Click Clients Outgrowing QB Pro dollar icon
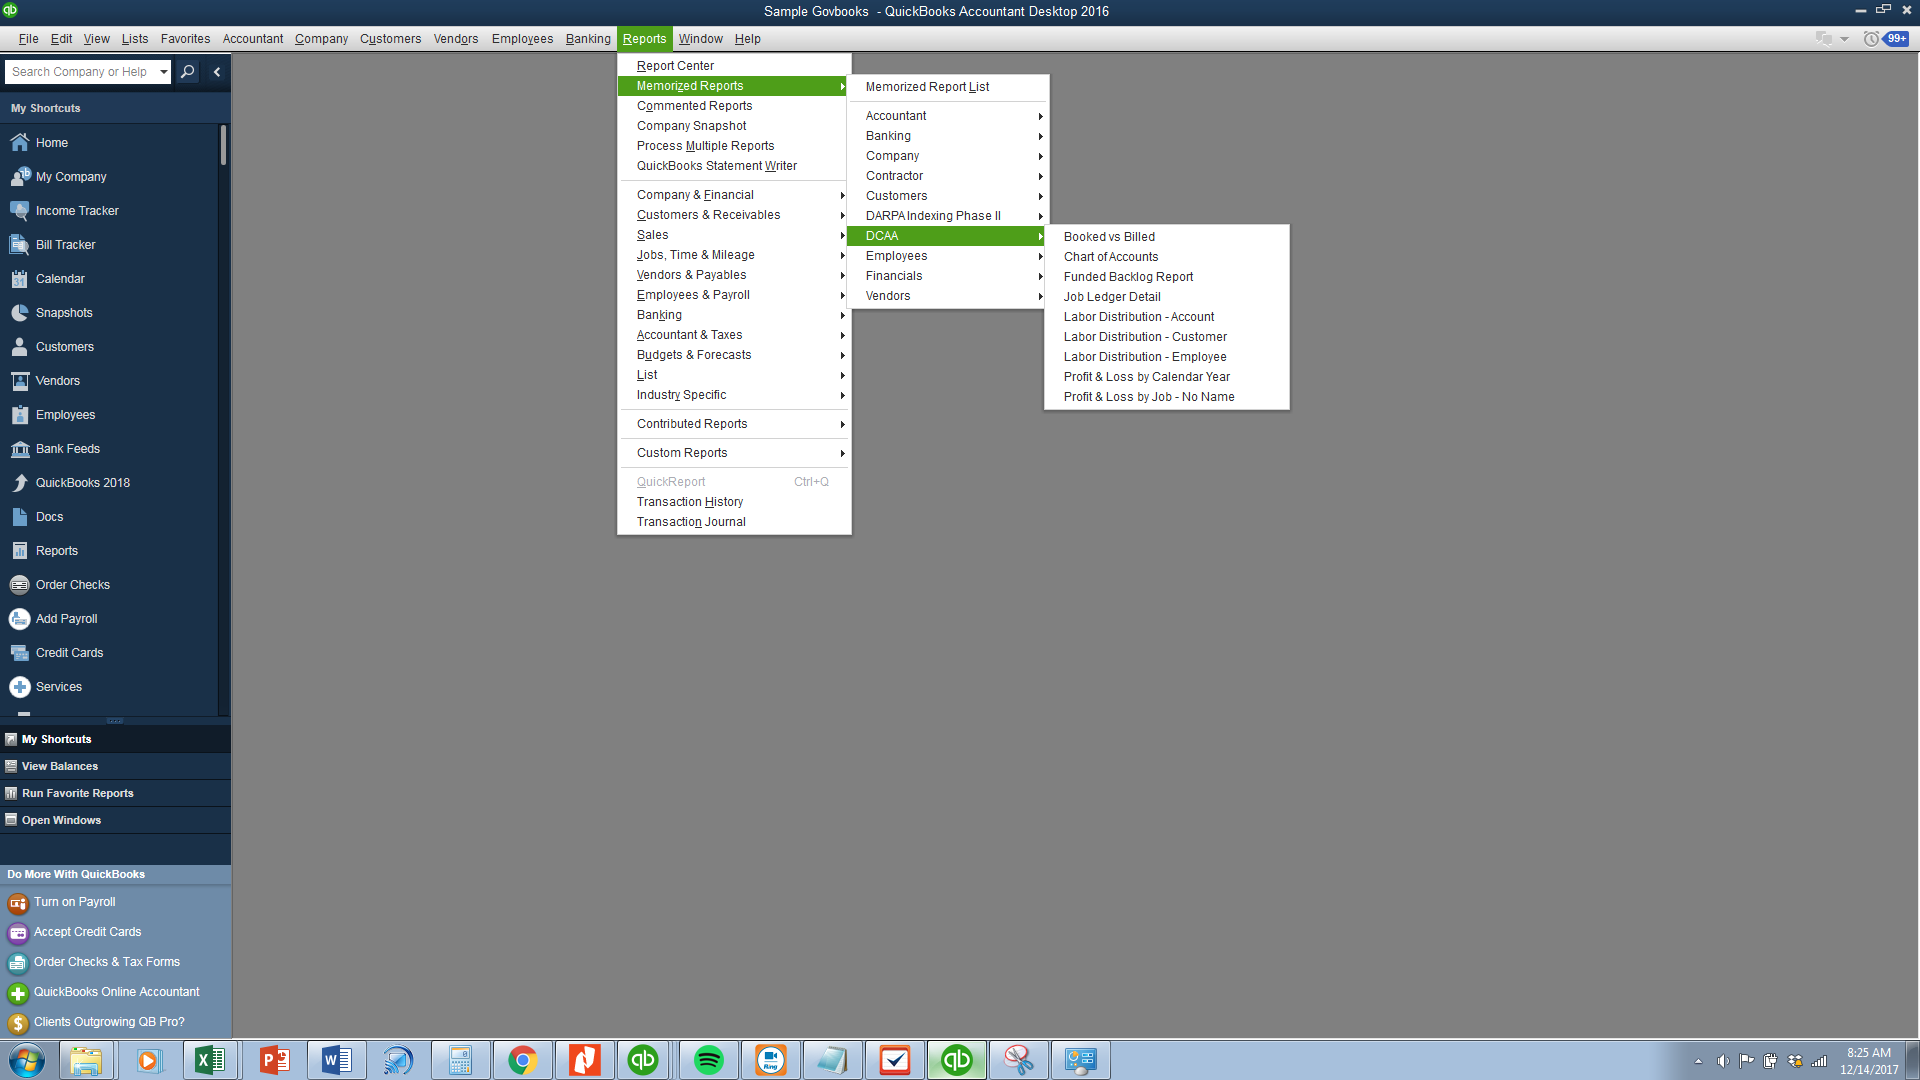1920x1080 pixels. [18, 1024]
